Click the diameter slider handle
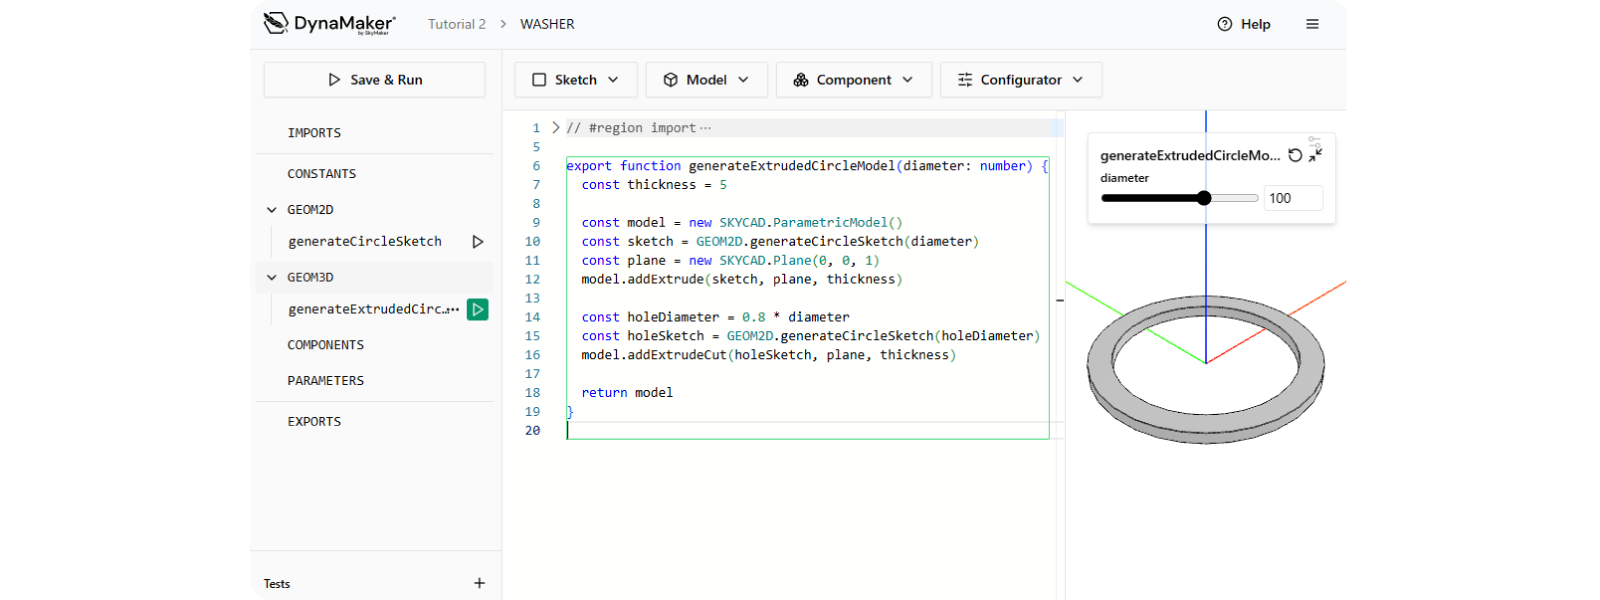 [1204, 198]
